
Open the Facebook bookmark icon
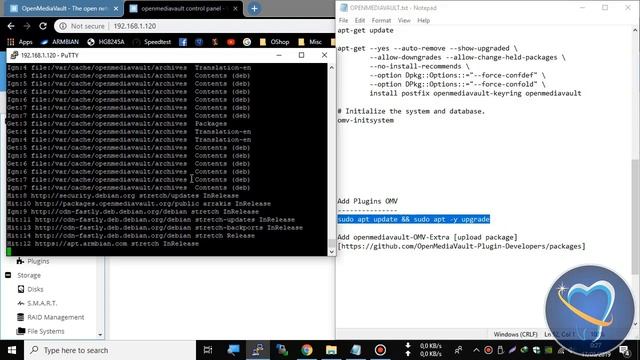click(183, 42)
